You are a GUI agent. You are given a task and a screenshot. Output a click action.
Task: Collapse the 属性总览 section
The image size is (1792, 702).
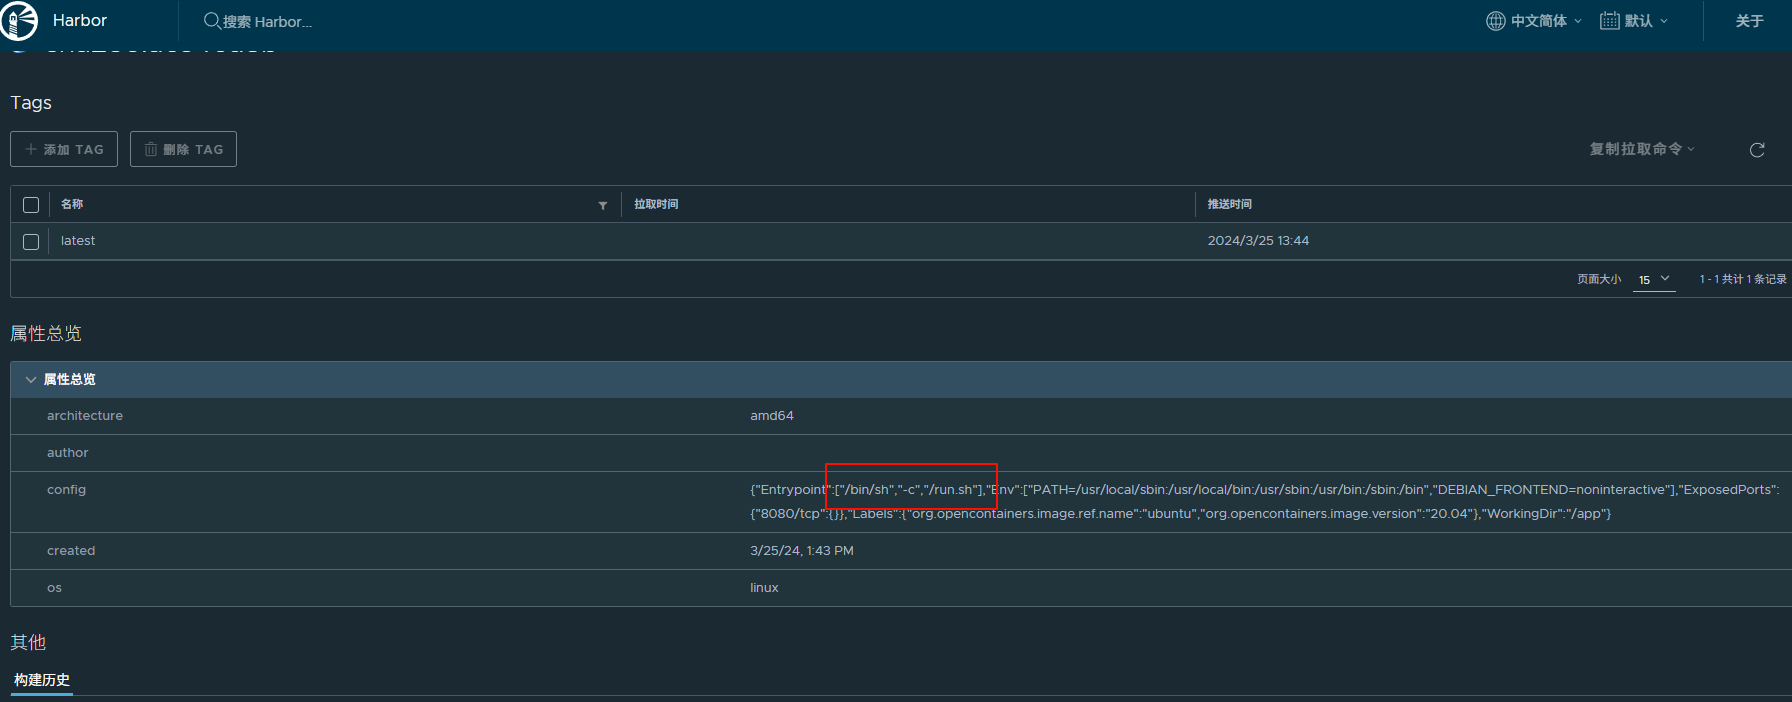click(x=31, y=380)
